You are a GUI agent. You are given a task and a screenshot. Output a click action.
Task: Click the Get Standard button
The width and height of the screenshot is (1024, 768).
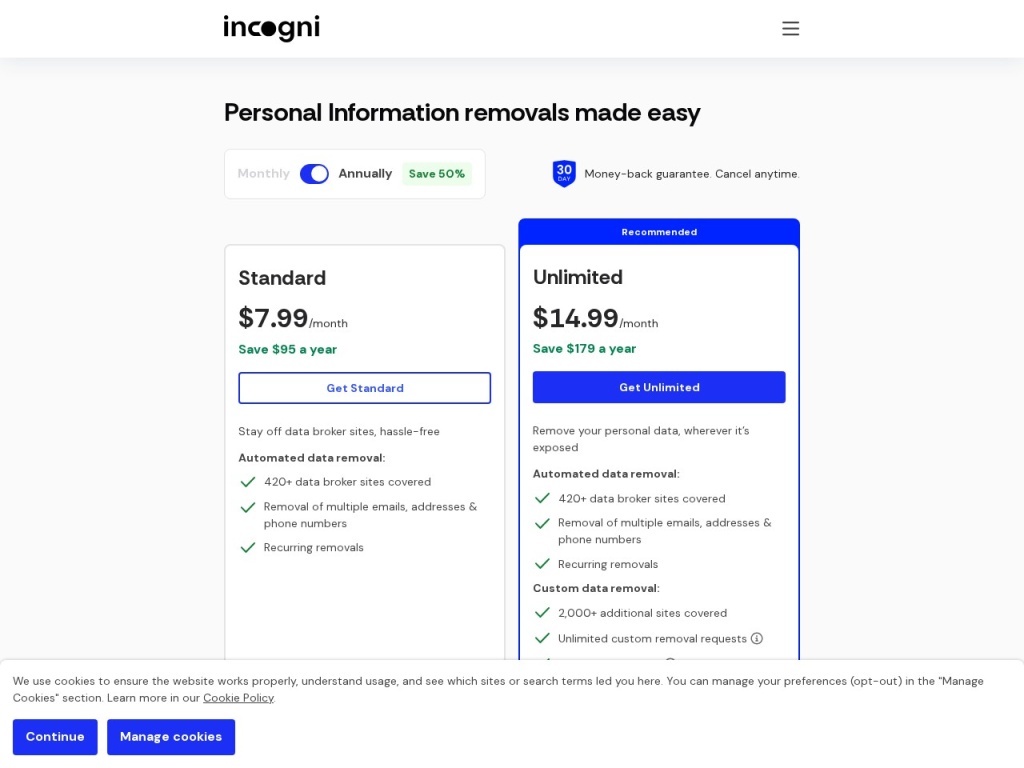tap(364, 388)
